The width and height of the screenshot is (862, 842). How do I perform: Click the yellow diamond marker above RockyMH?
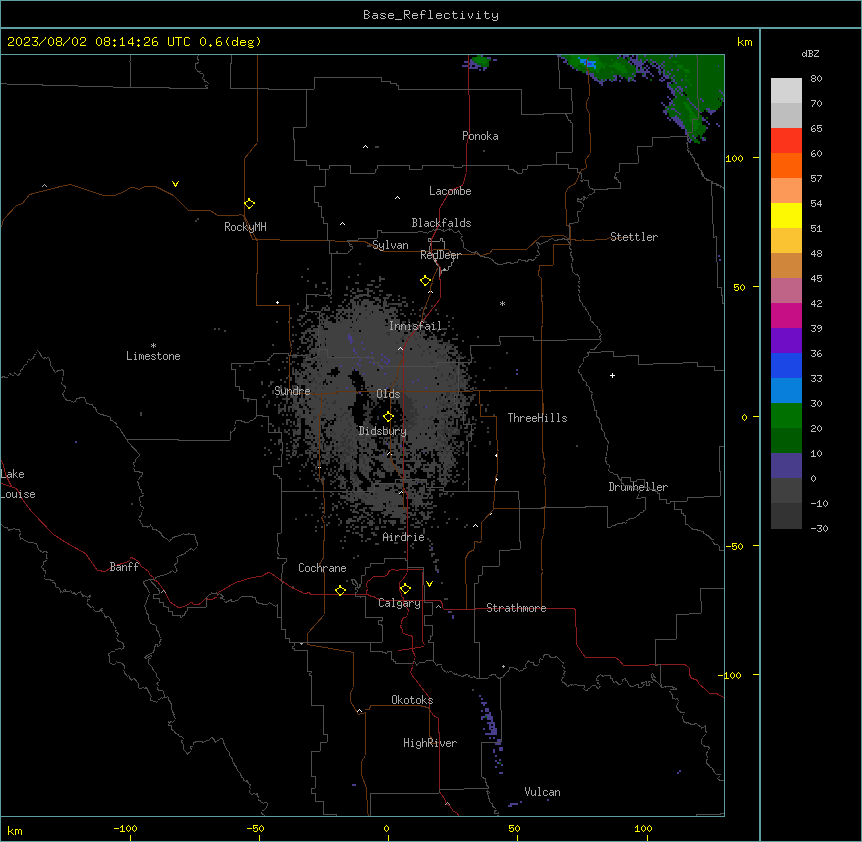(x=249, y=204)
